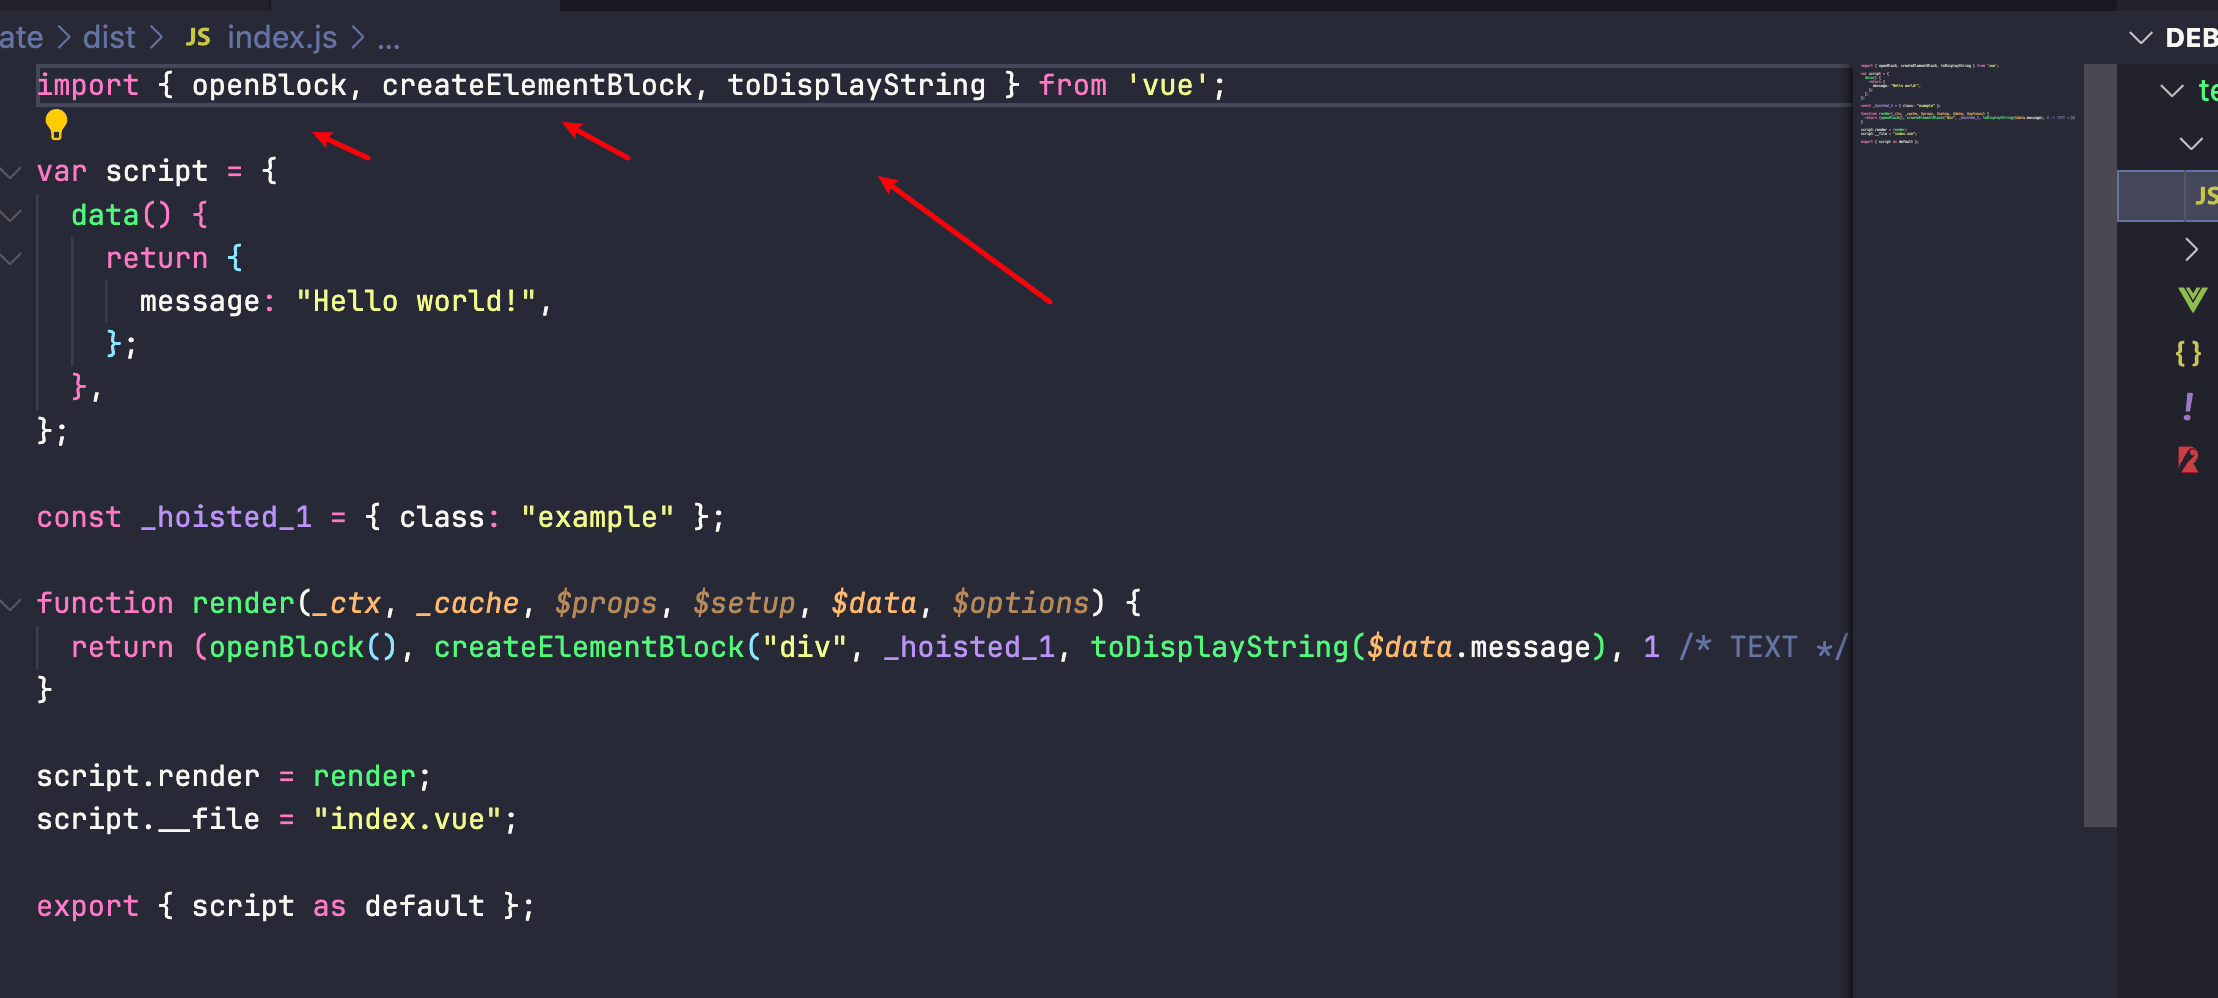Collapse the expanded subfolder under 'te'
The width and height of the screenshot is (2218, 998).
coord(2190,144)
